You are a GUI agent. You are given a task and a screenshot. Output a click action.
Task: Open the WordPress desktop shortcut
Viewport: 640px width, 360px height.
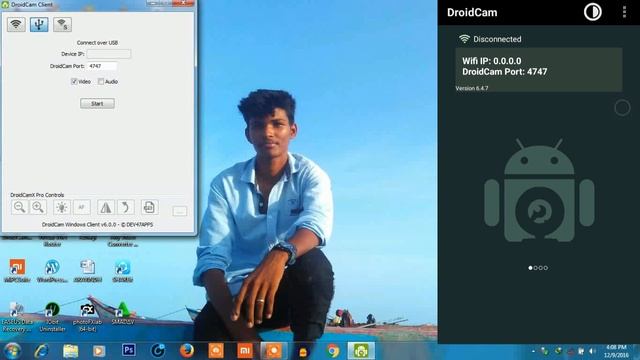pos(52,271)
